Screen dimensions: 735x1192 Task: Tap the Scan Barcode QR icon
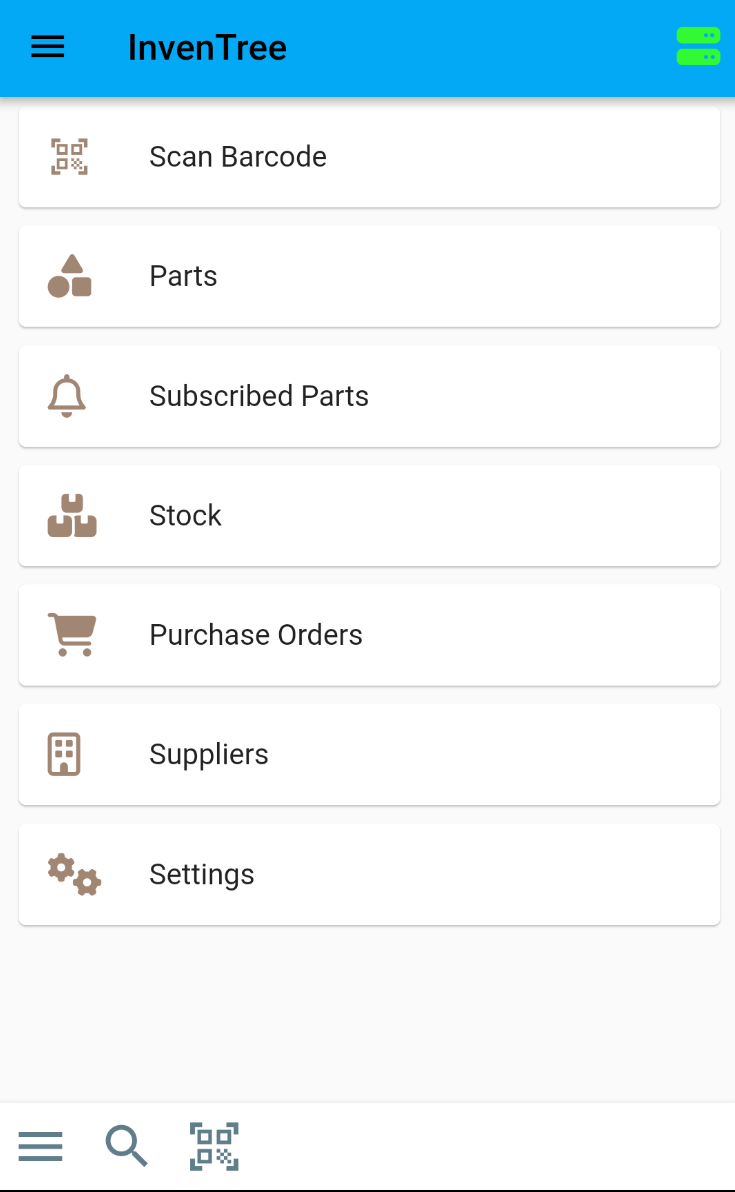pos(70,157)
